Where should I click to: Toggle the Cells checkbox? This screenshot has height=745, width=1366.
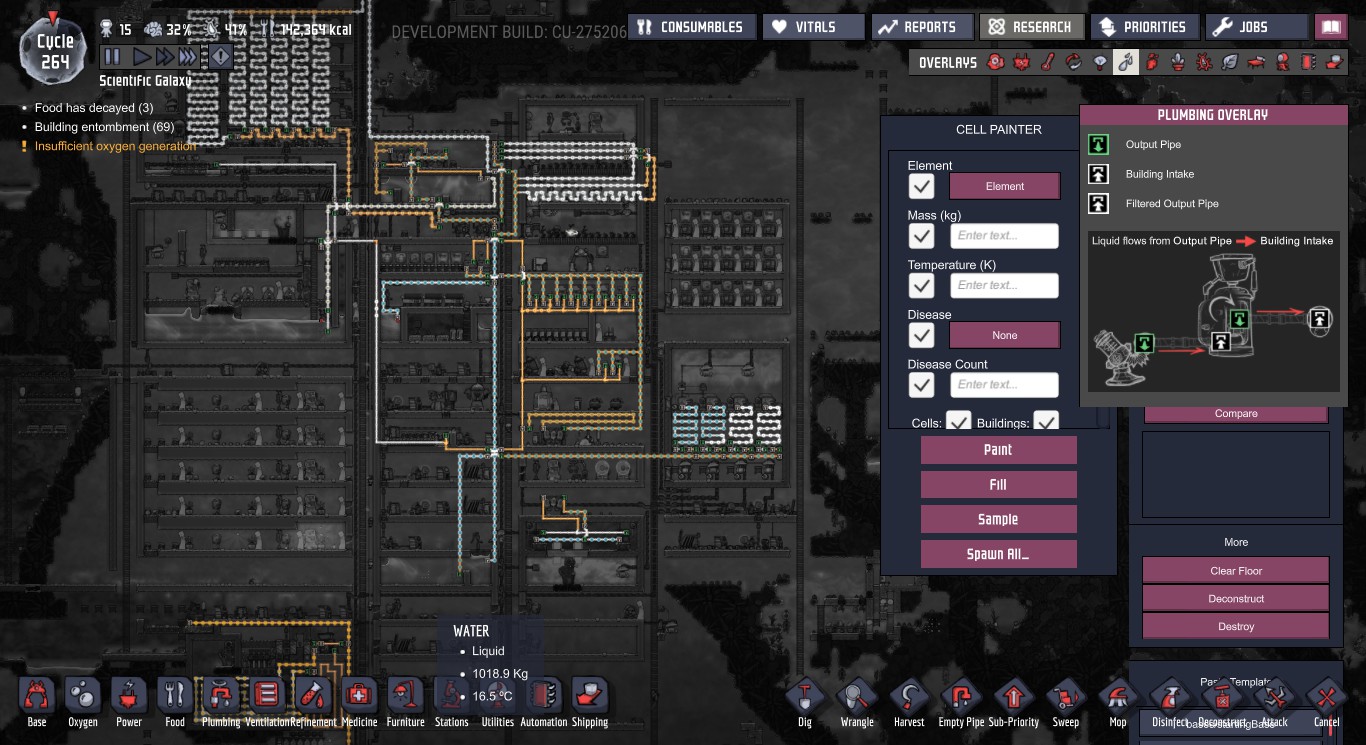tap(959, 421)
